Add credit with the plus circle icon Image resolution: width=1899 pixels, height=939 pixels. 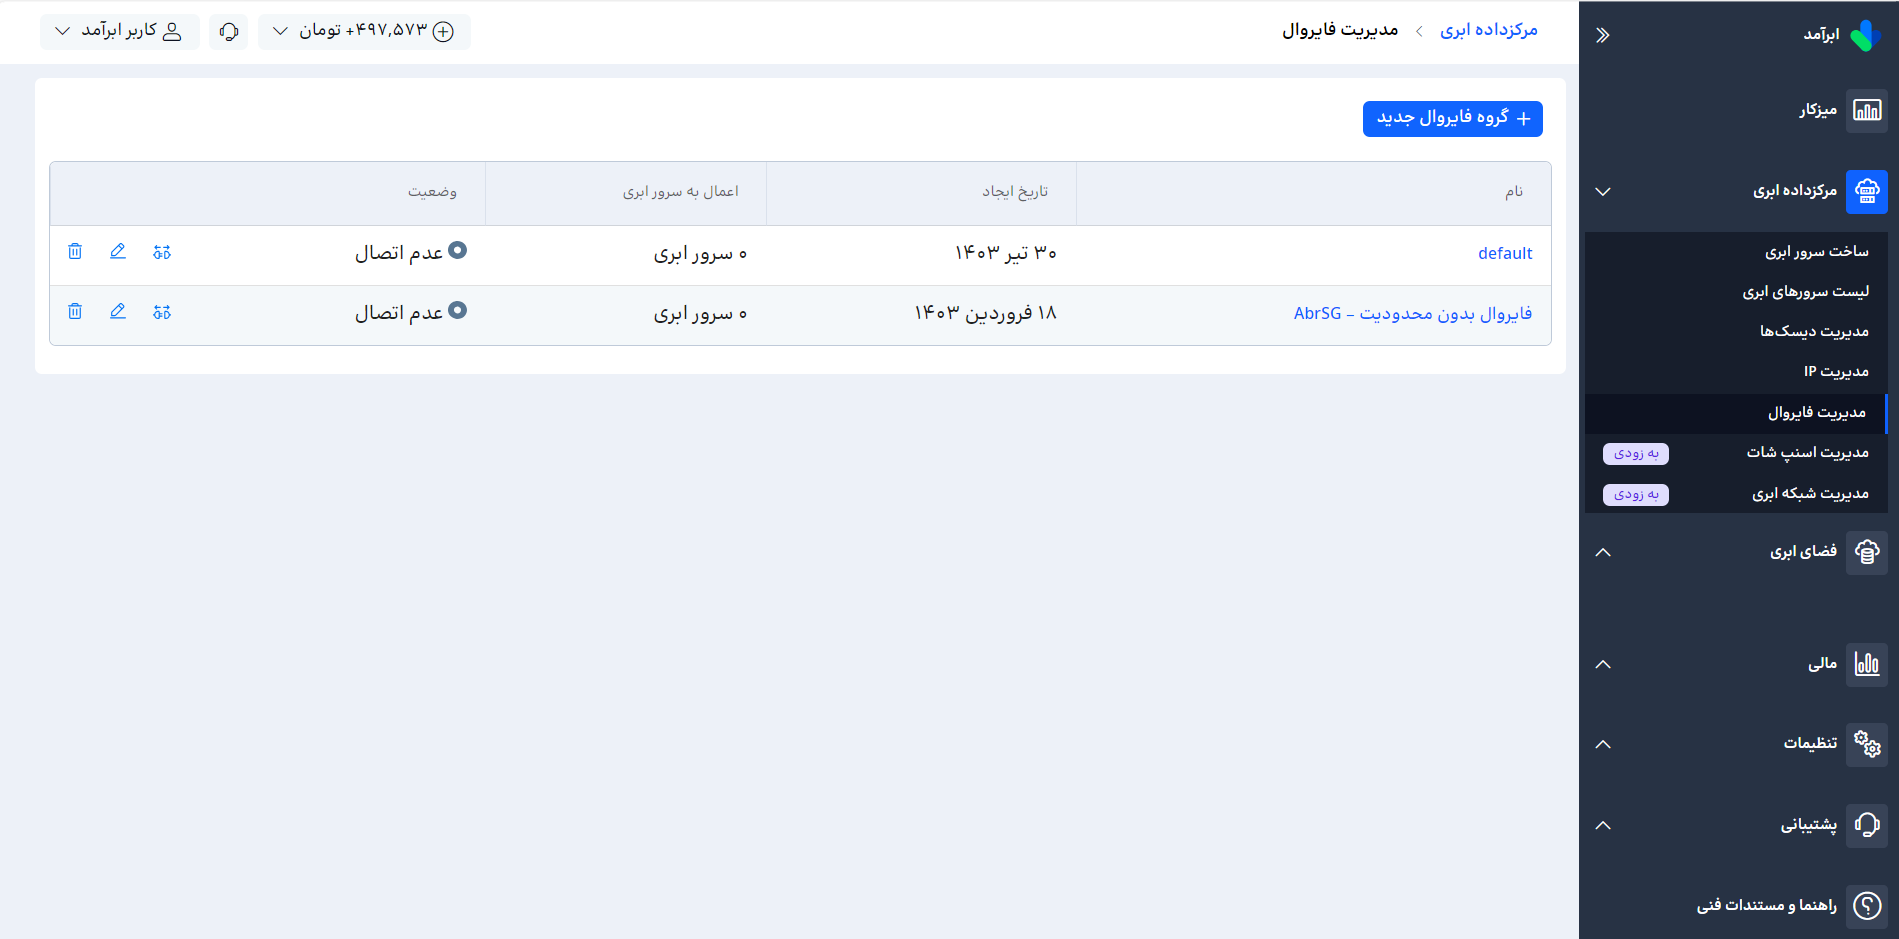click(443, 31)
